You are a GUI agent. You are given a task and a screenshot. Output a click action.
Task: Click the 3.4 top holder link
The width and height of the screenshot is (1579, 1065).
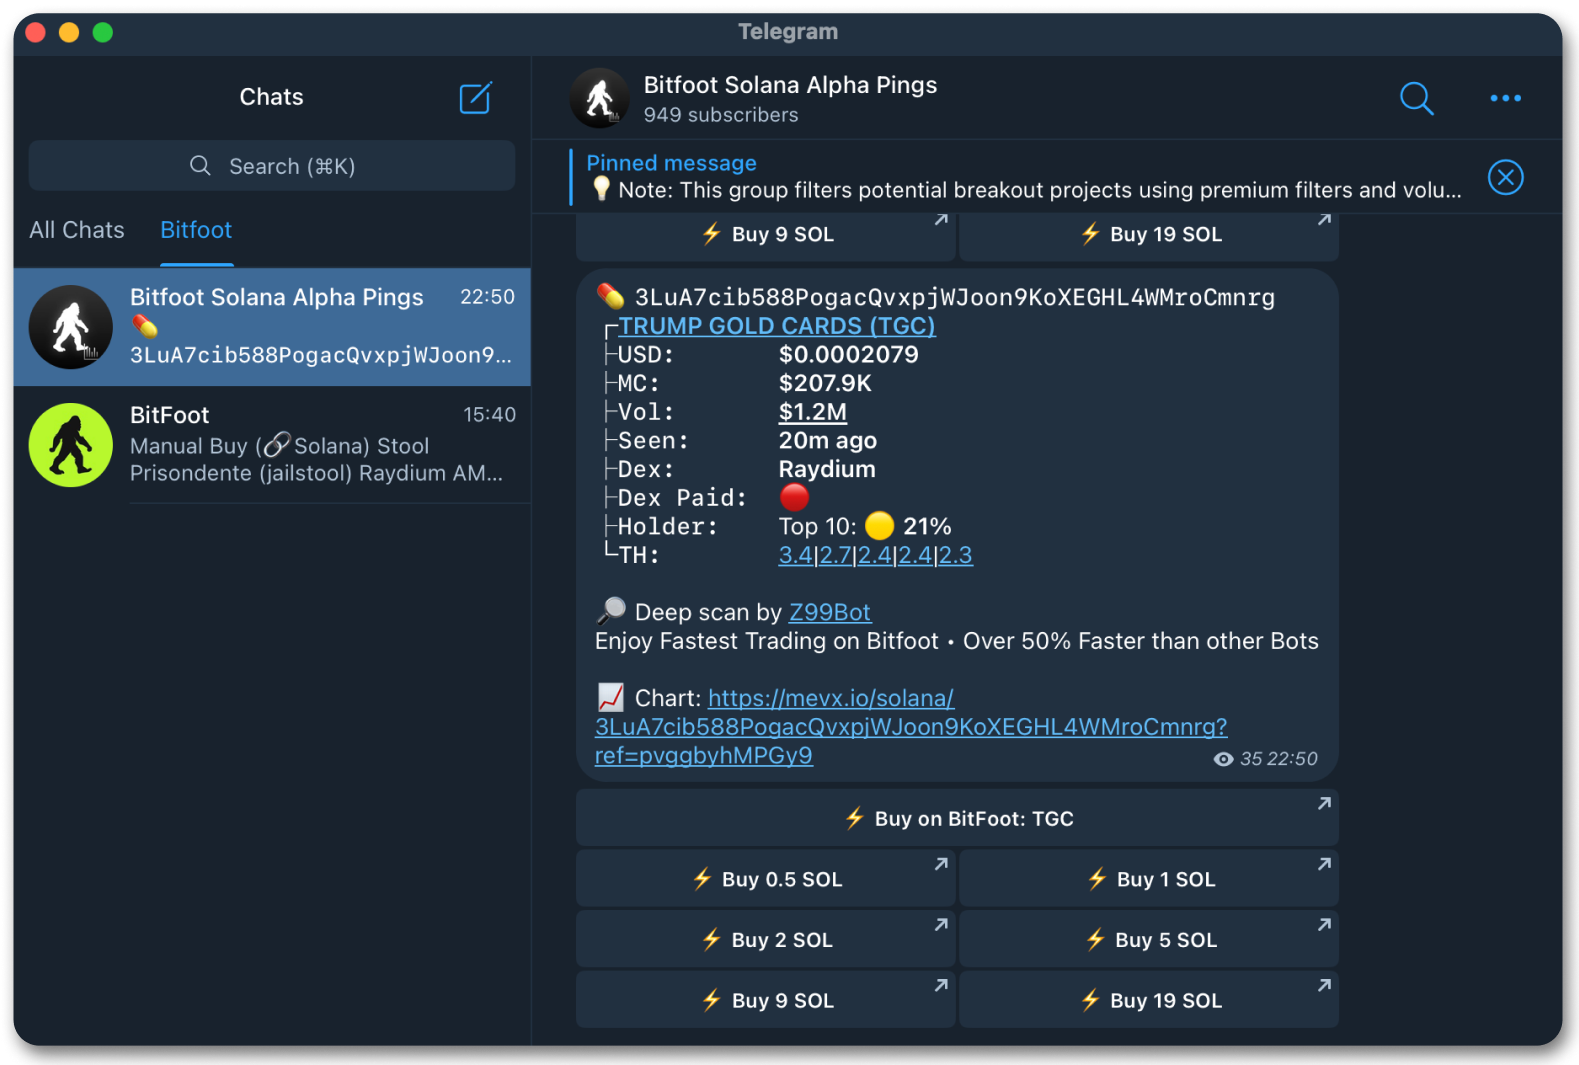(x=795, y=555)
